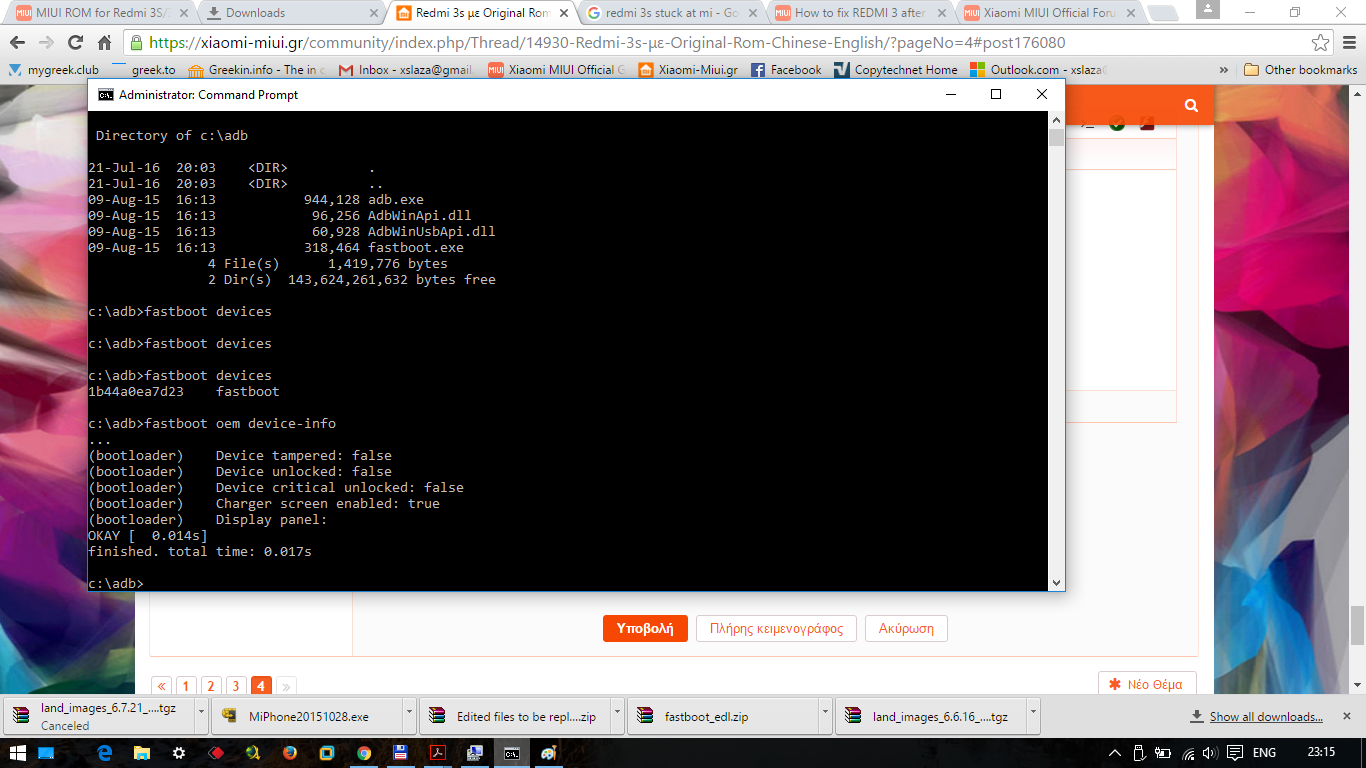1366x768 pixels.
Task: Show hidden system tray icons
Action: click(1116, 752)
